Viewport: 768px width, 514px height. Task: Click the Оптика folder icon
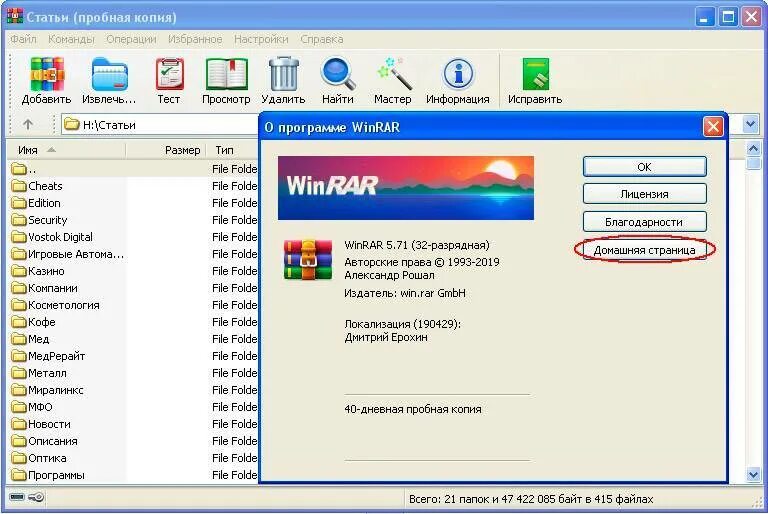pos(19,458)
